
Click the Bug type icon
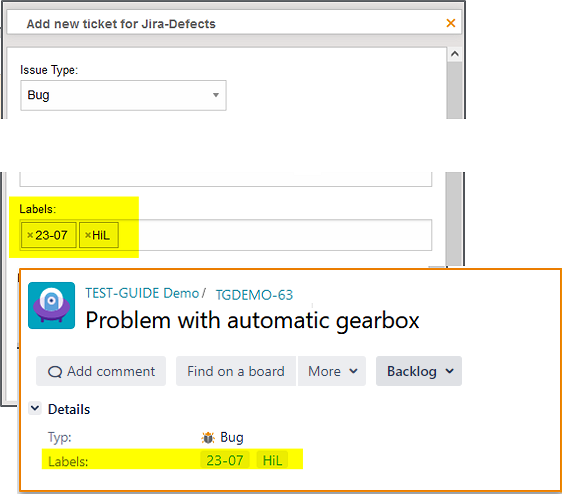point(208,438)
